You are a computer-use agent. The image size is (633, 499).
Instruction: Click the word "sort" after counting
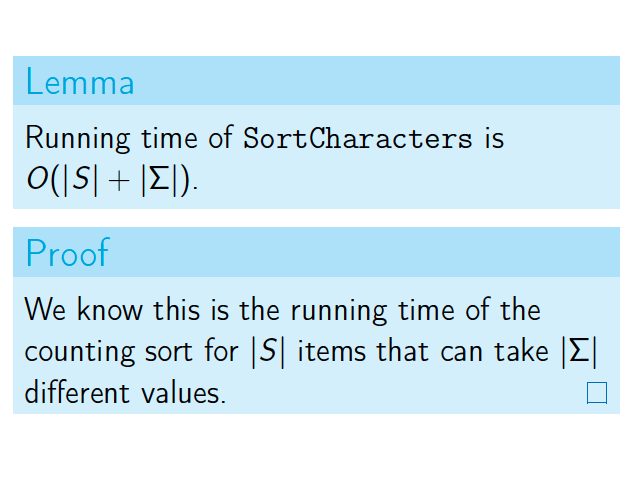tap(169, 352)
